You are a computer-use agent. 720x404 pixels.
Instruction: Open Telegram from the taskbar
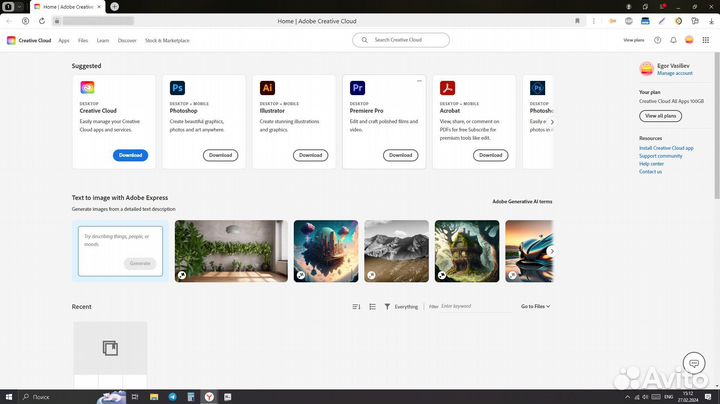click(173, 397)
